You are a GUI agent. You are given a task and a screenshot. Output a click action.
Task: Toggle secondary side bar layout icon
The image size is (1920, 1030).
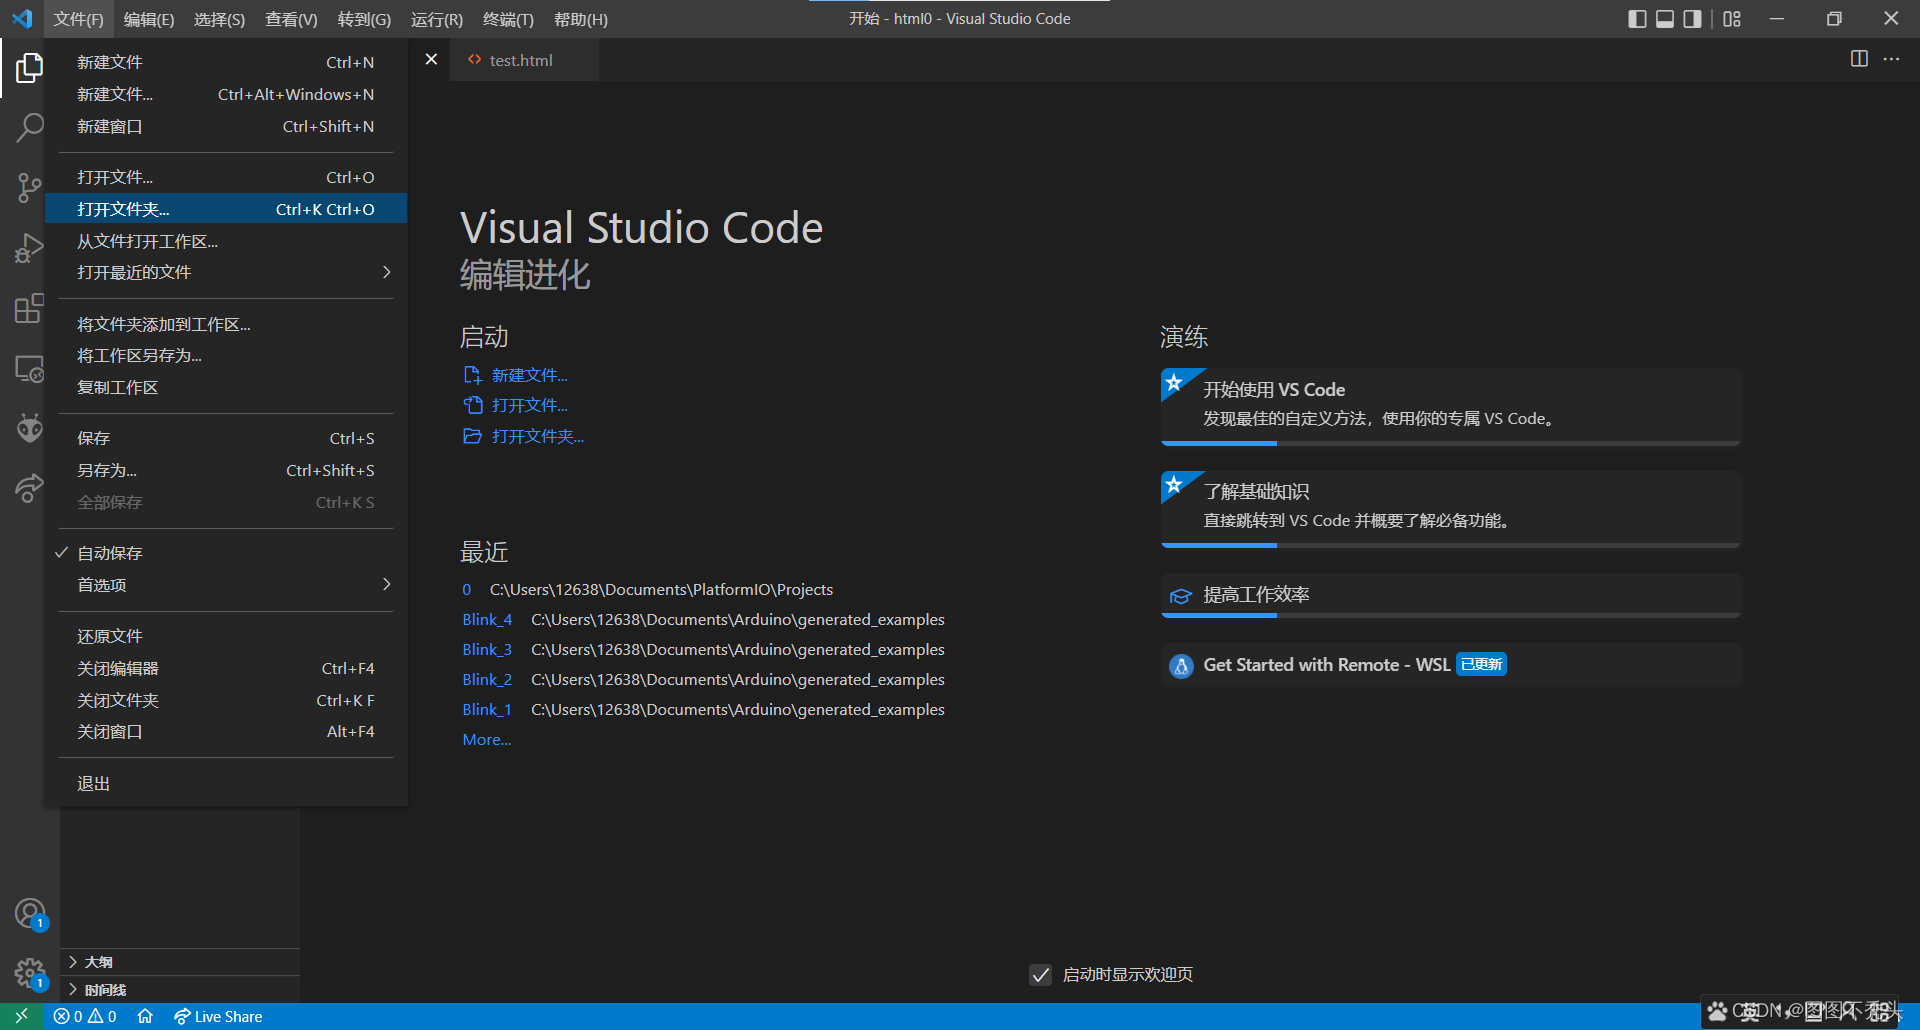[1692, 19]
